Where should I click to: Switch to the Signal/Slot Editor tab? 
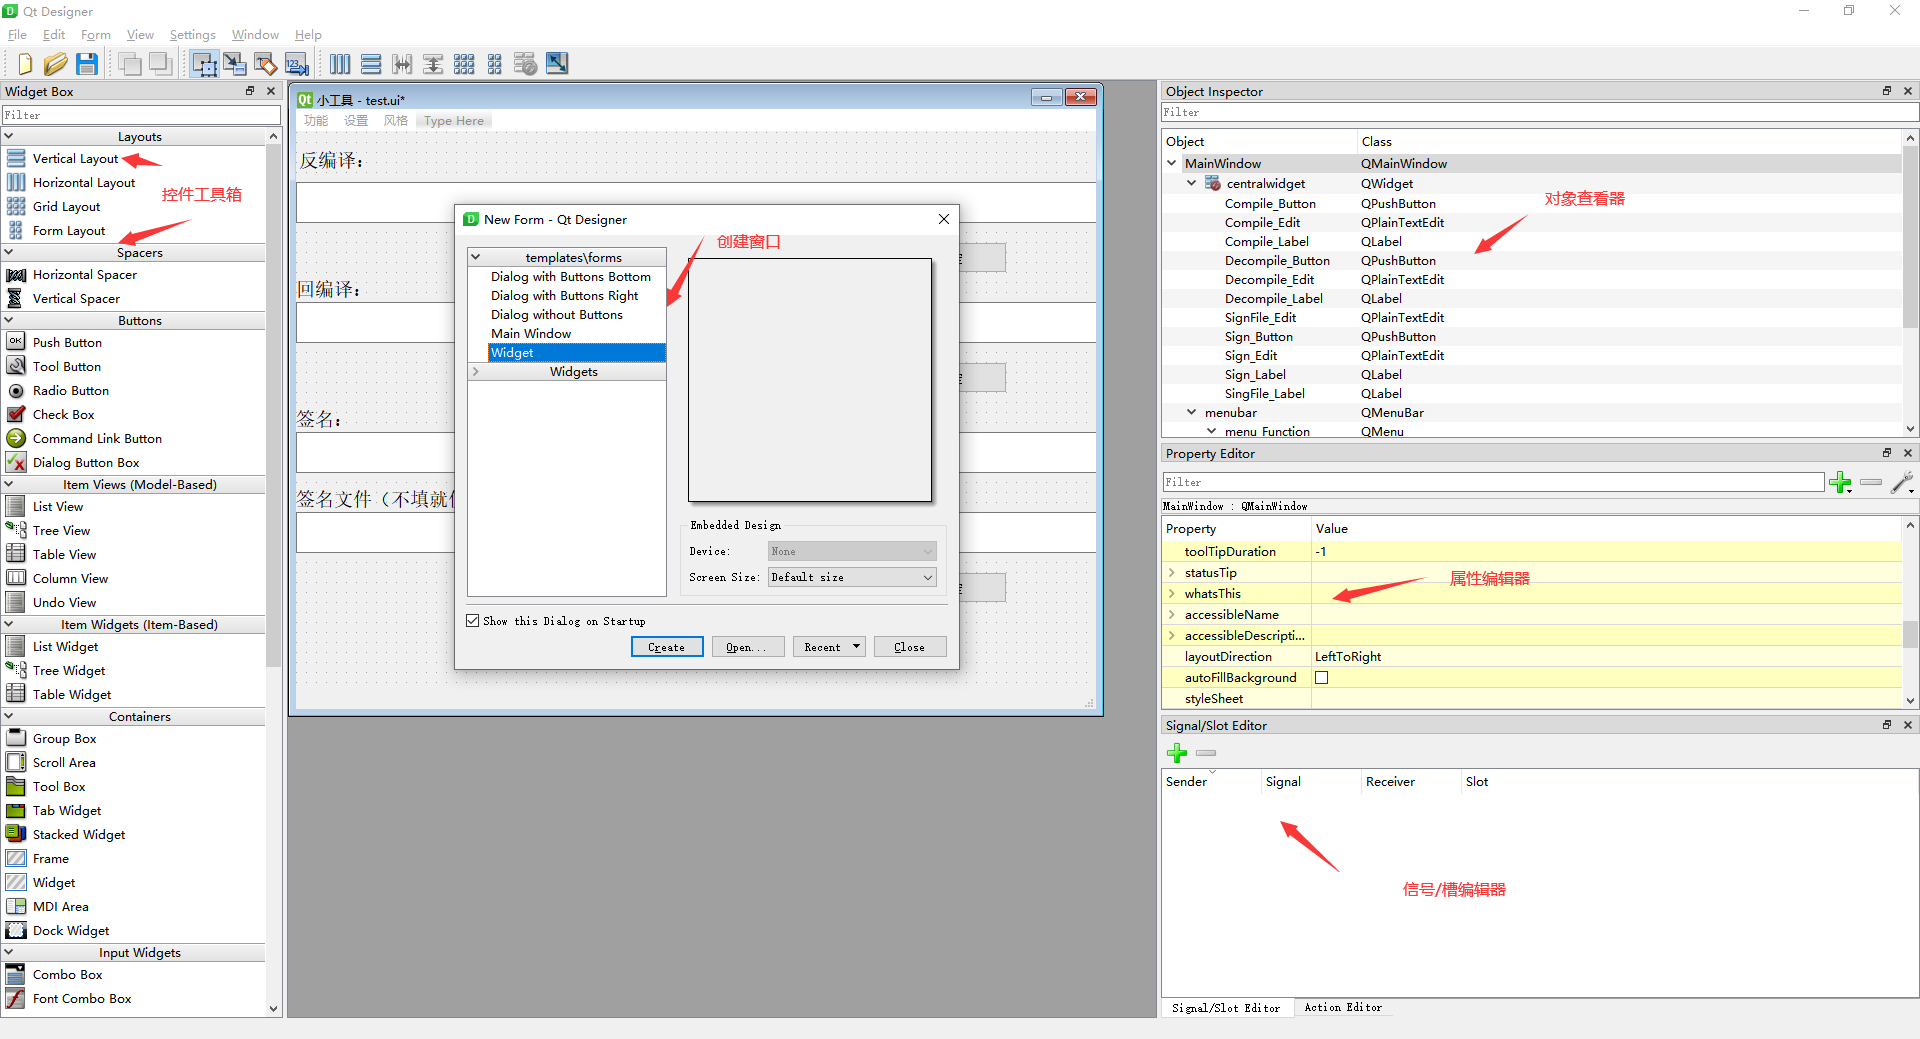point(1226,1008)
